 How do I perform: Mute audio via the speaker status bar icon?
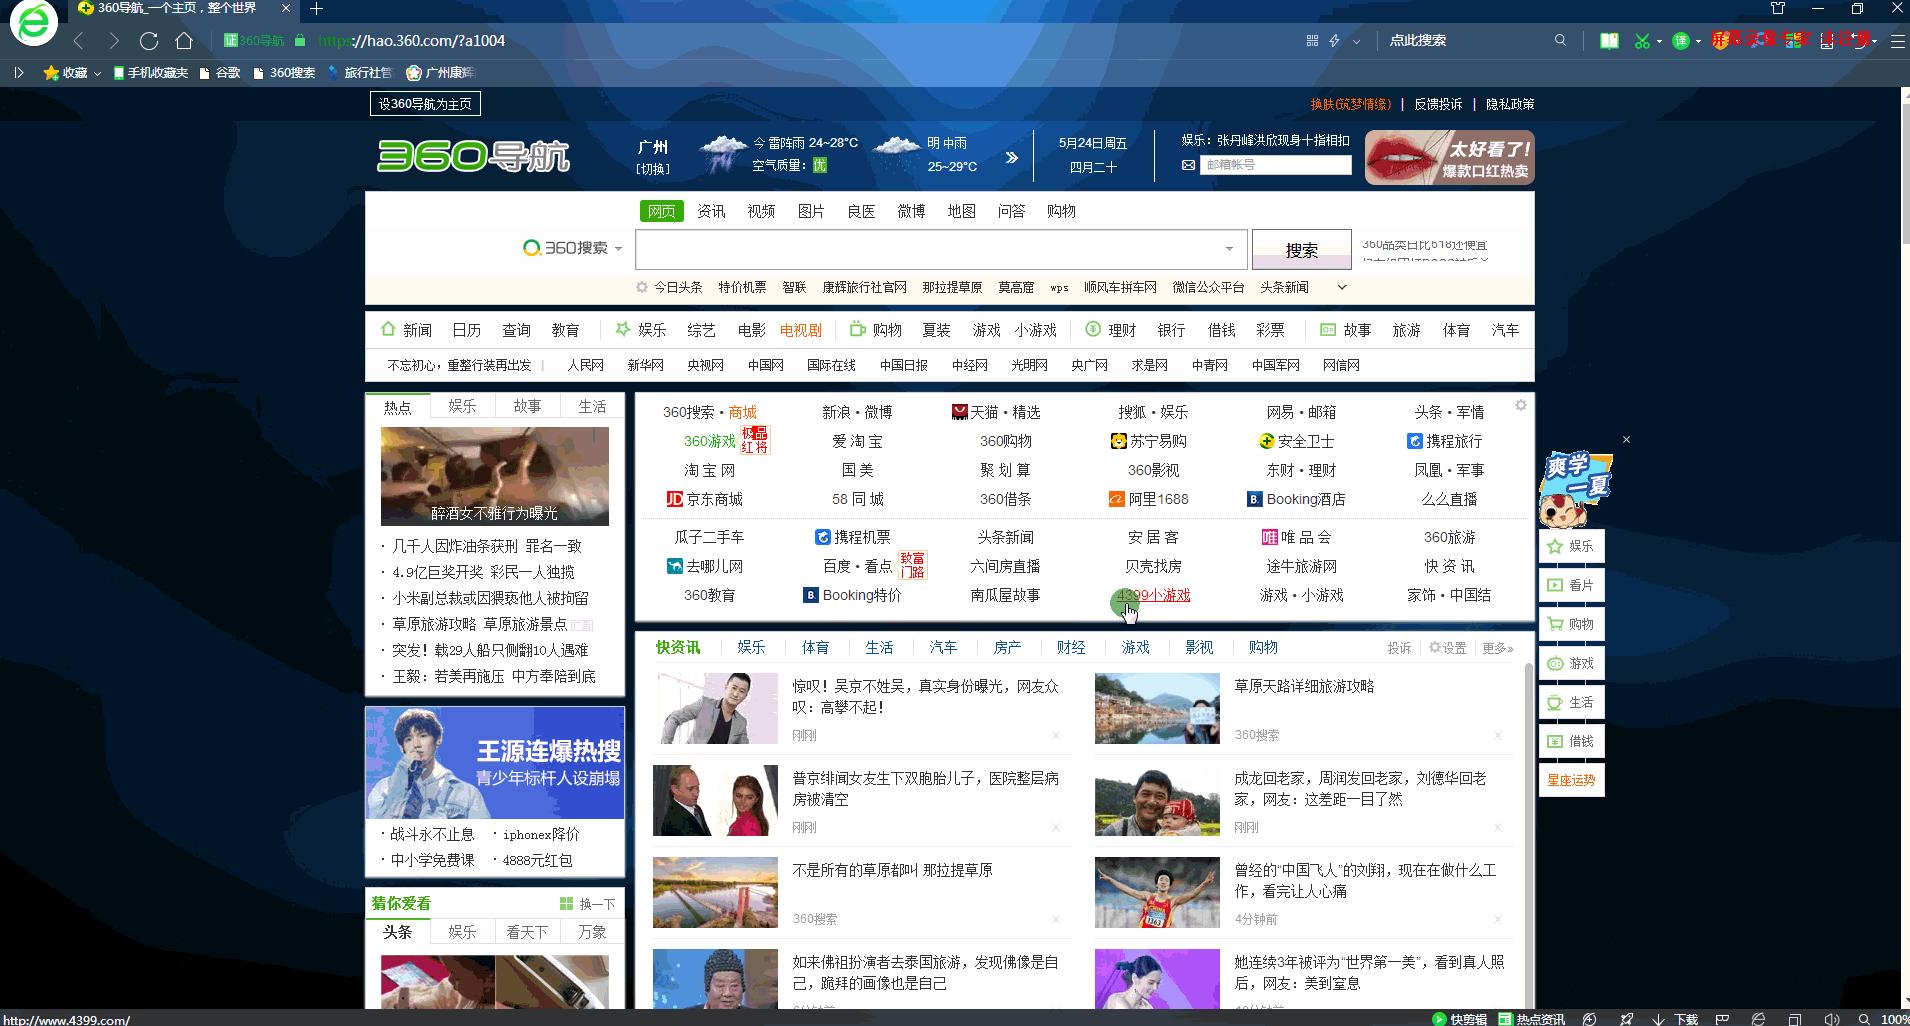1832,1017
